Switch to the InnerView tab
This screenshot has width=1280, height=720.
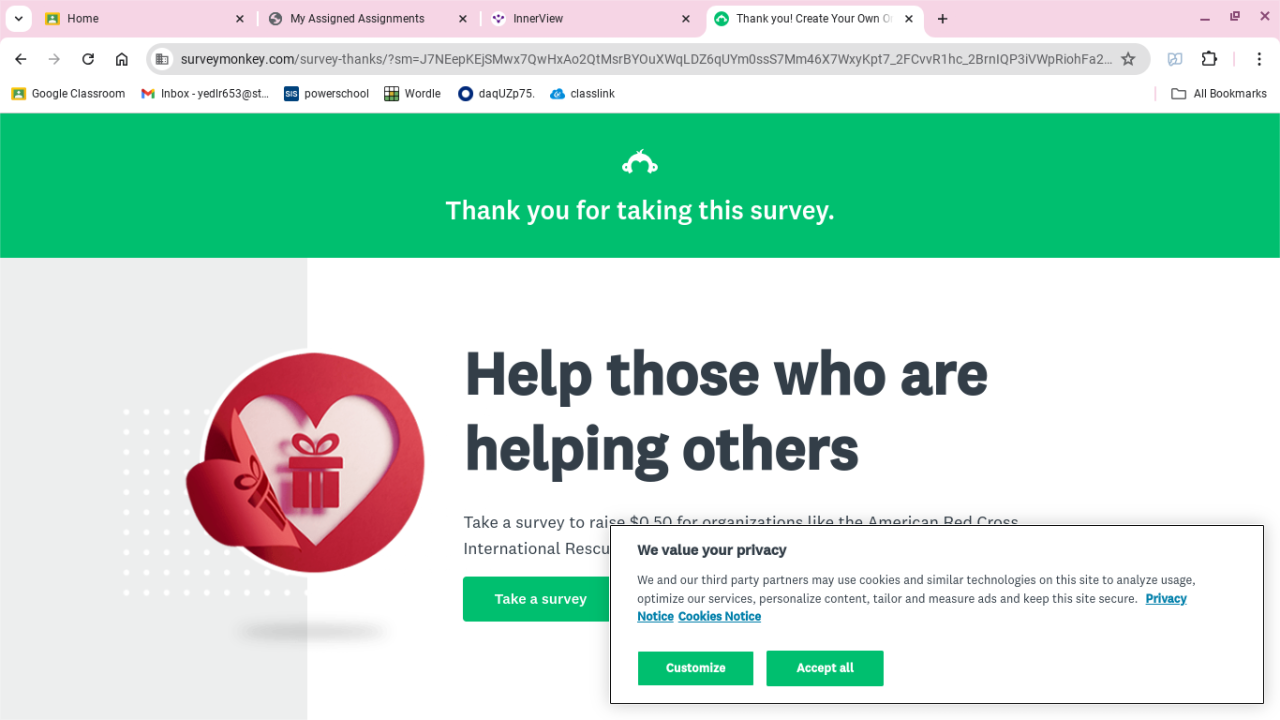click(591, 19)
